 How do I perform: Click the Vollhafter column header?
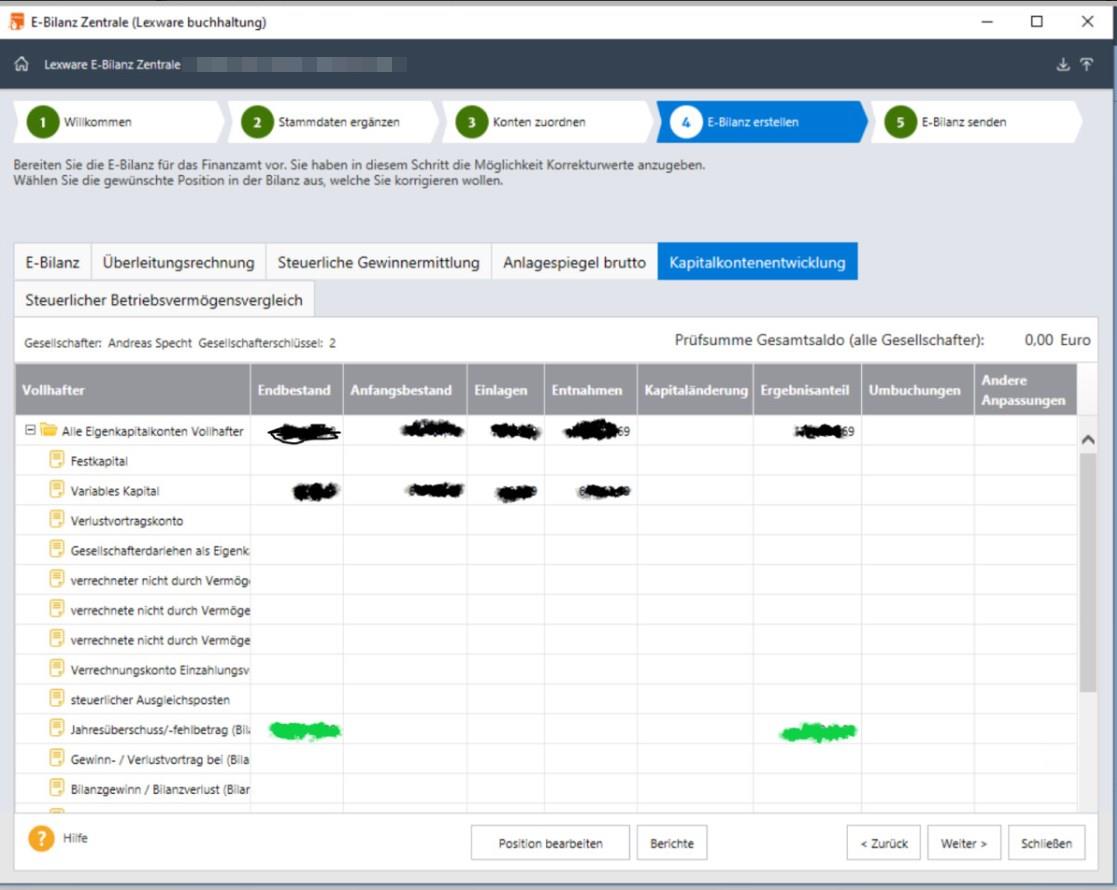tap(133, 390)
